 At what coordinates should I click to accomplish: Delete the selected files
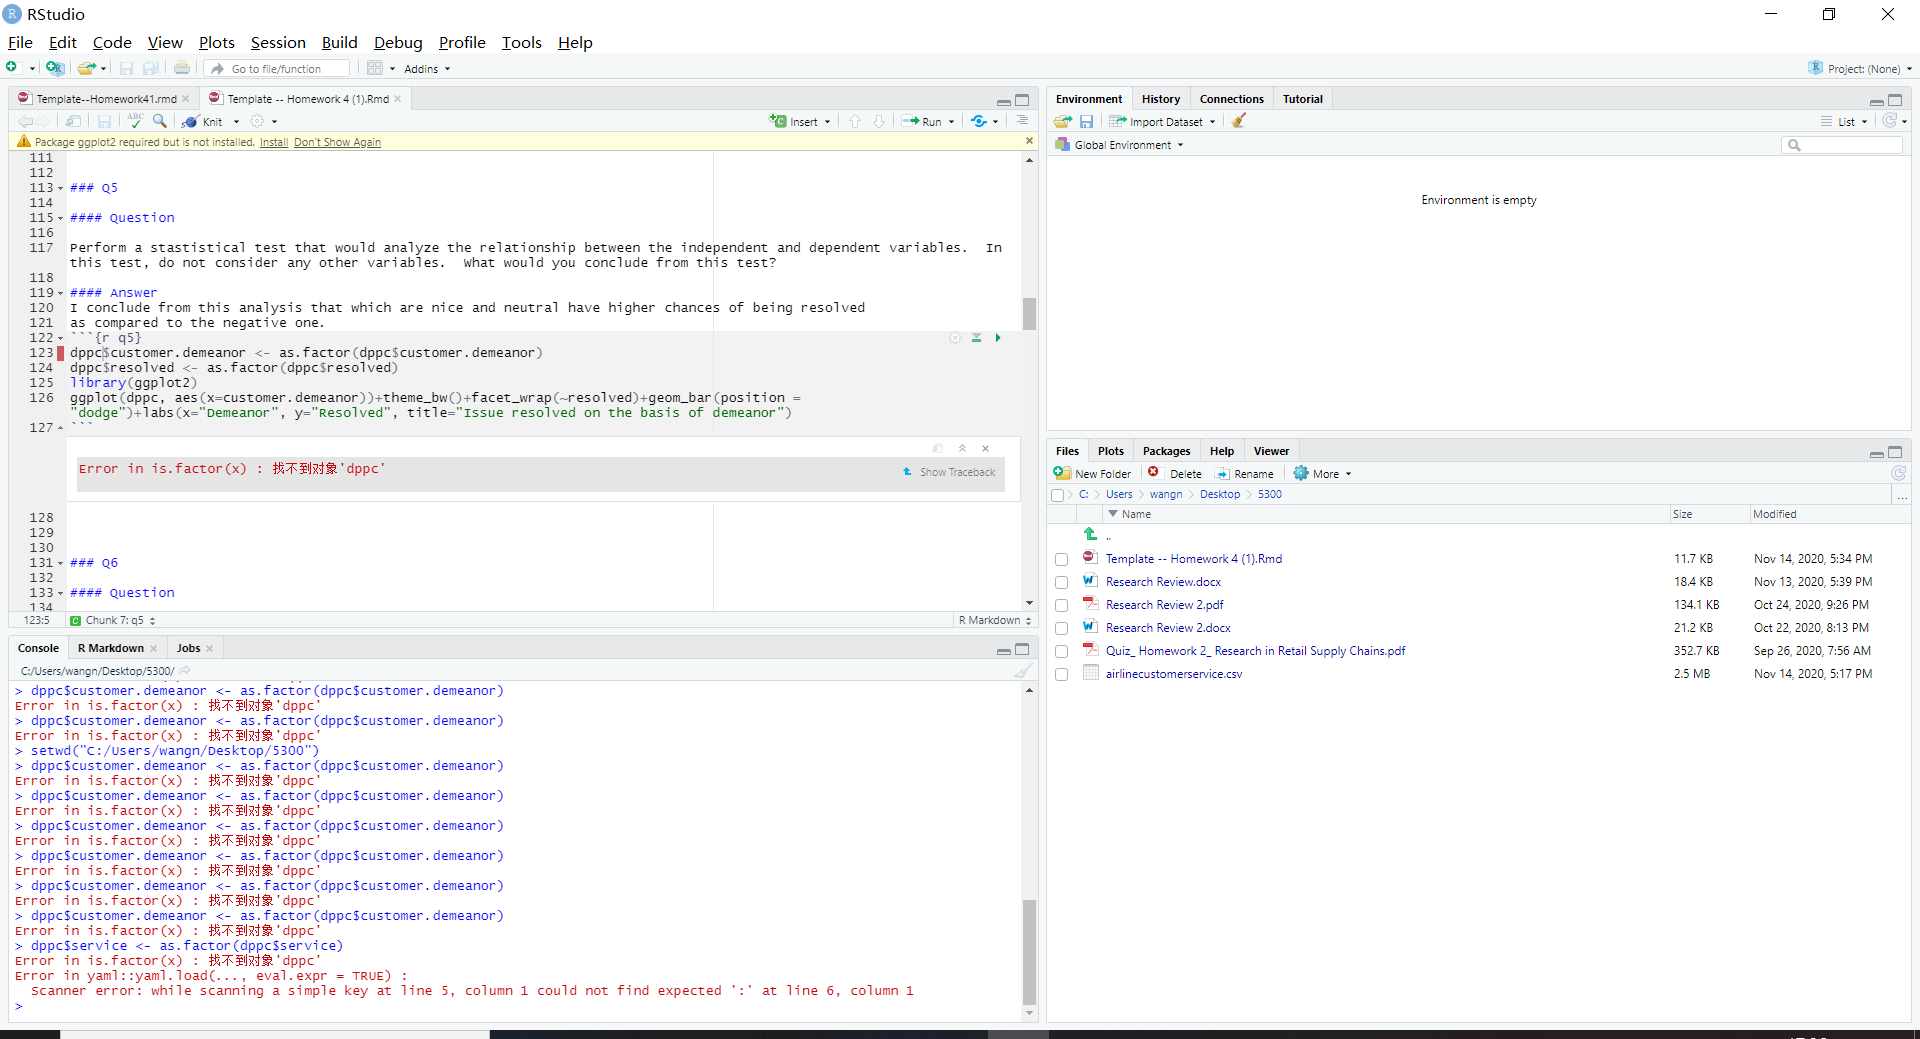pos(1175,474)
